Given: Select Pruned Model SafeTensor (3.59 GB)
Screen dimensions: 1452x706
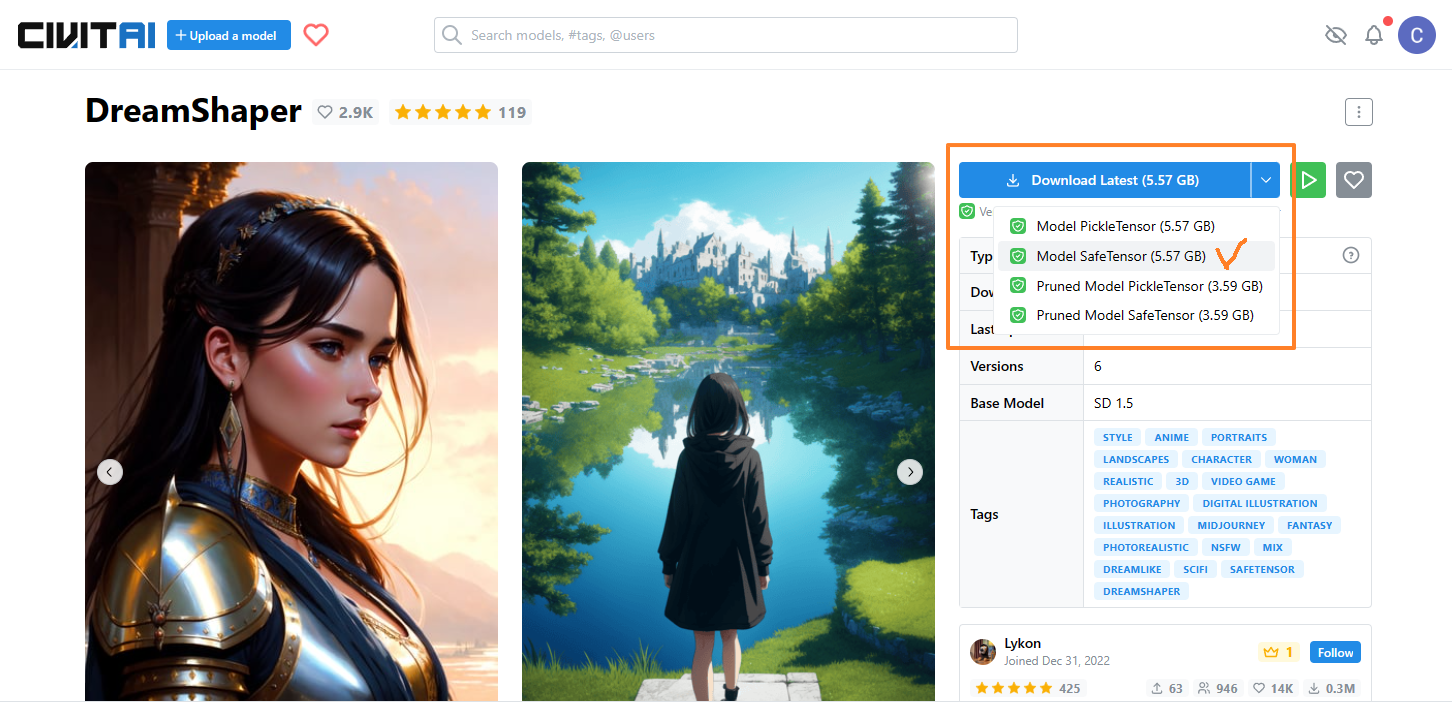Looking at the screenshot, I should tap(1136, 315).
